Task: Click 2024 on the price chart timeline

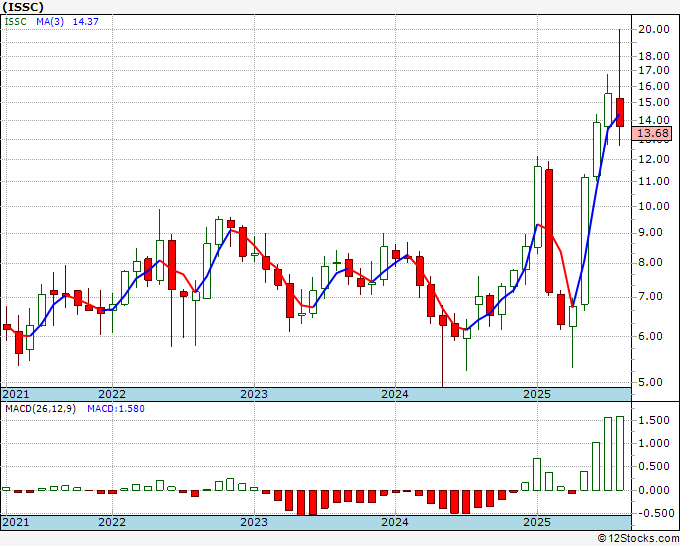Action: (395, 394)
